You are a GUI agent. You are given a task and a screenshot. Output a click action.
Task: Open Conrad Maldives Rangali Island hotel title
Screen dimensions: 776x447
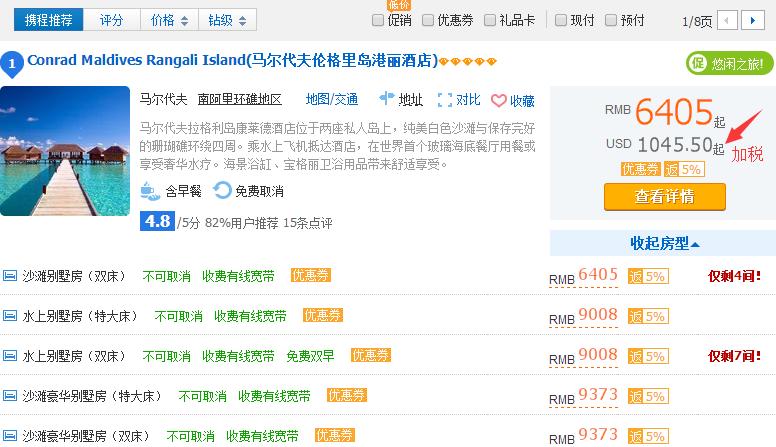233,60
